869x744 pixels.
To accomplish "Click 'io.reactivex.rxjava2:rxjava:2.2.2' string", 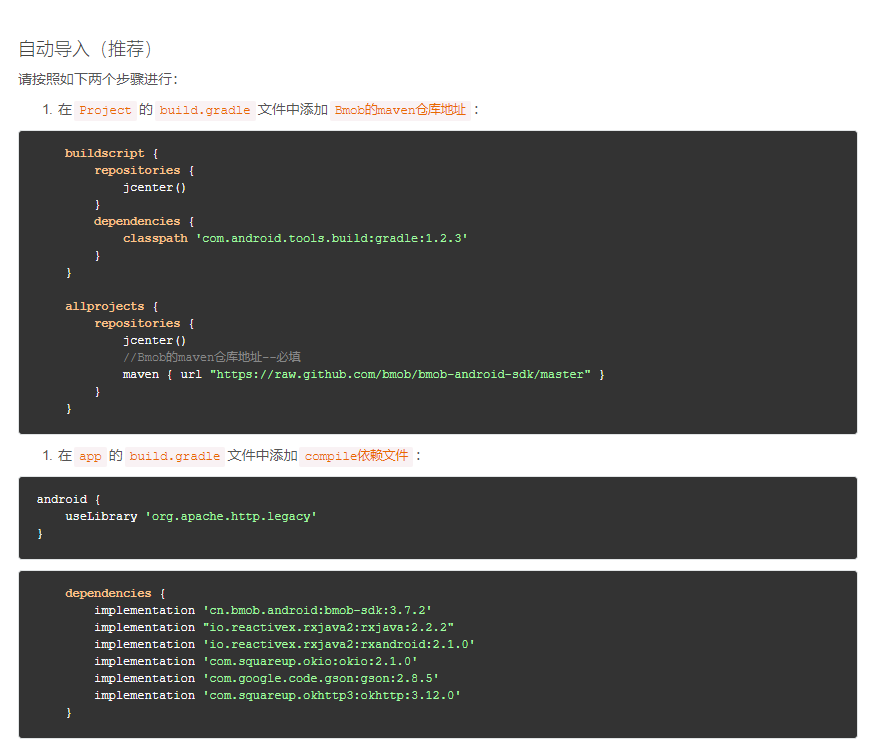I will click(328, 628).
